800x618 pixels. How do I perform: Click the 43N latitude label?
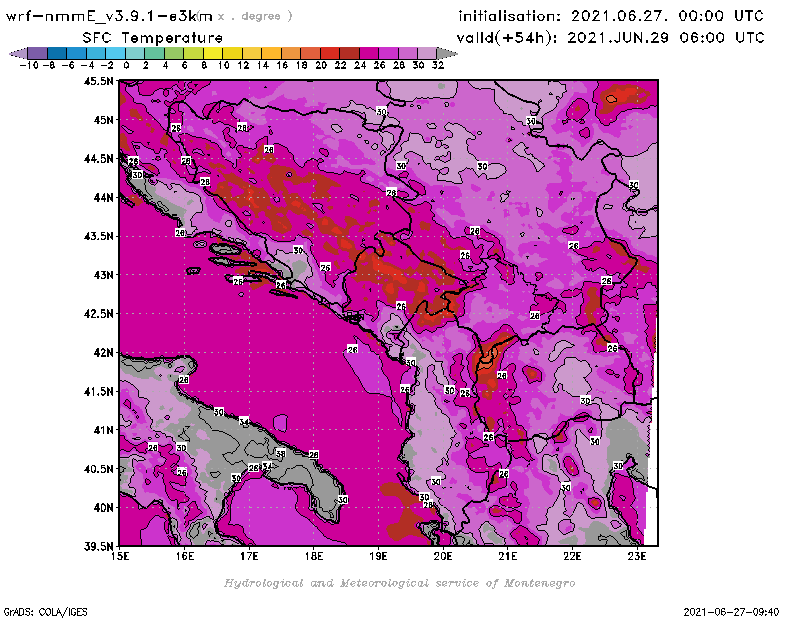[x=103, y=275]
